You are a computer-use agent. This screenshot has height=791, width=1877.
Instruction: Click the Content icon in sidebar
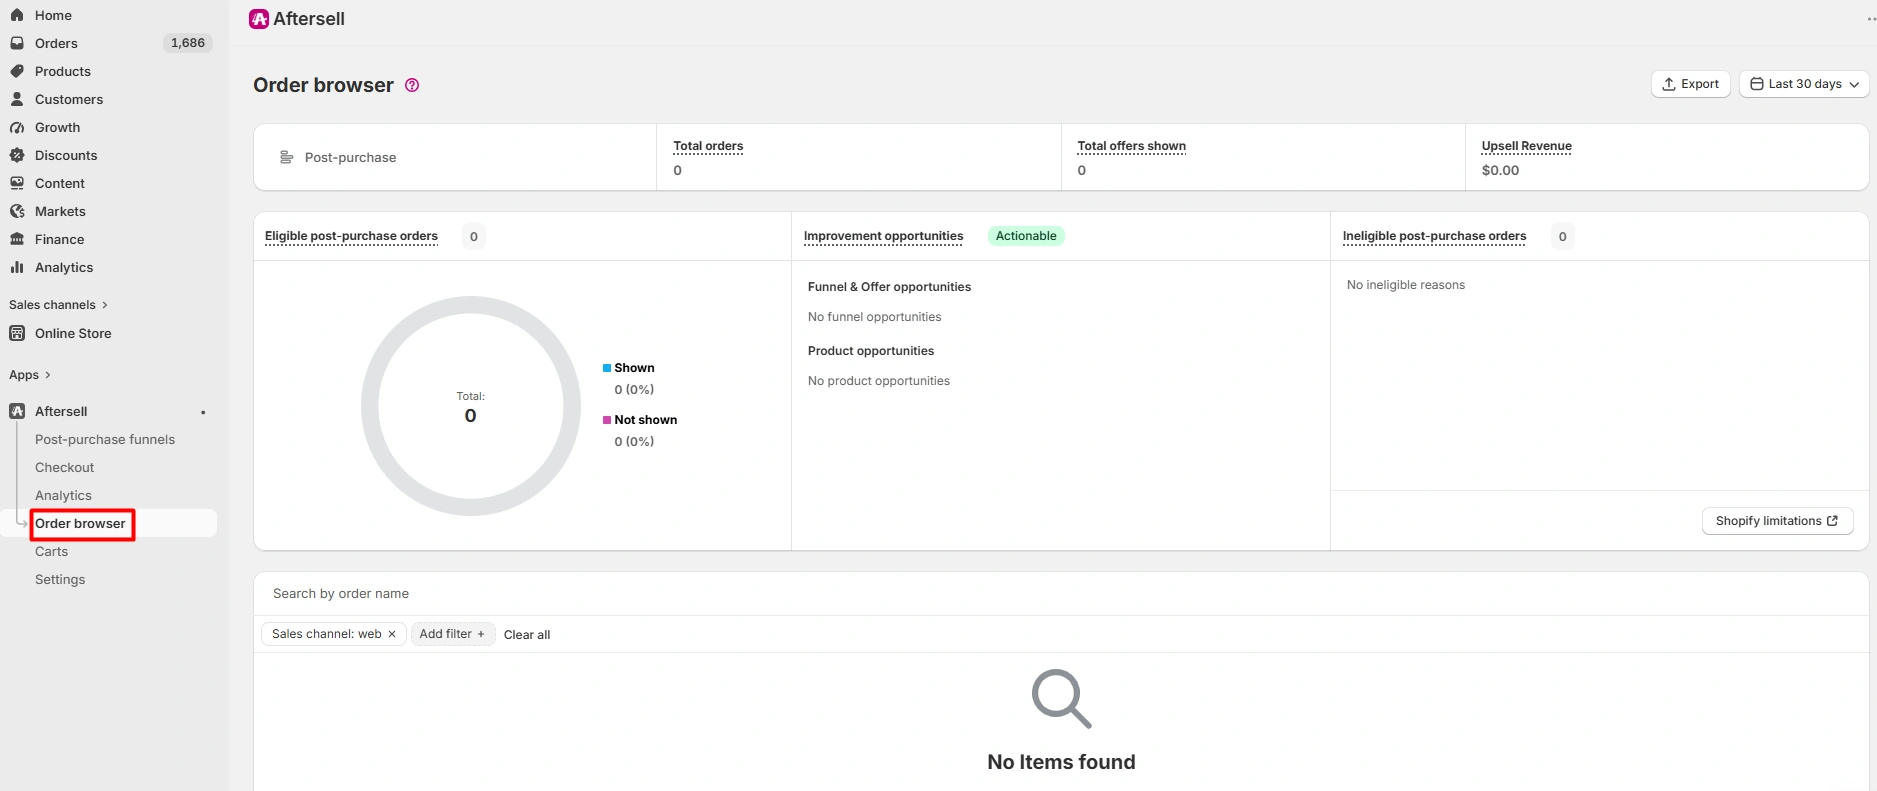tap(17, 183)
